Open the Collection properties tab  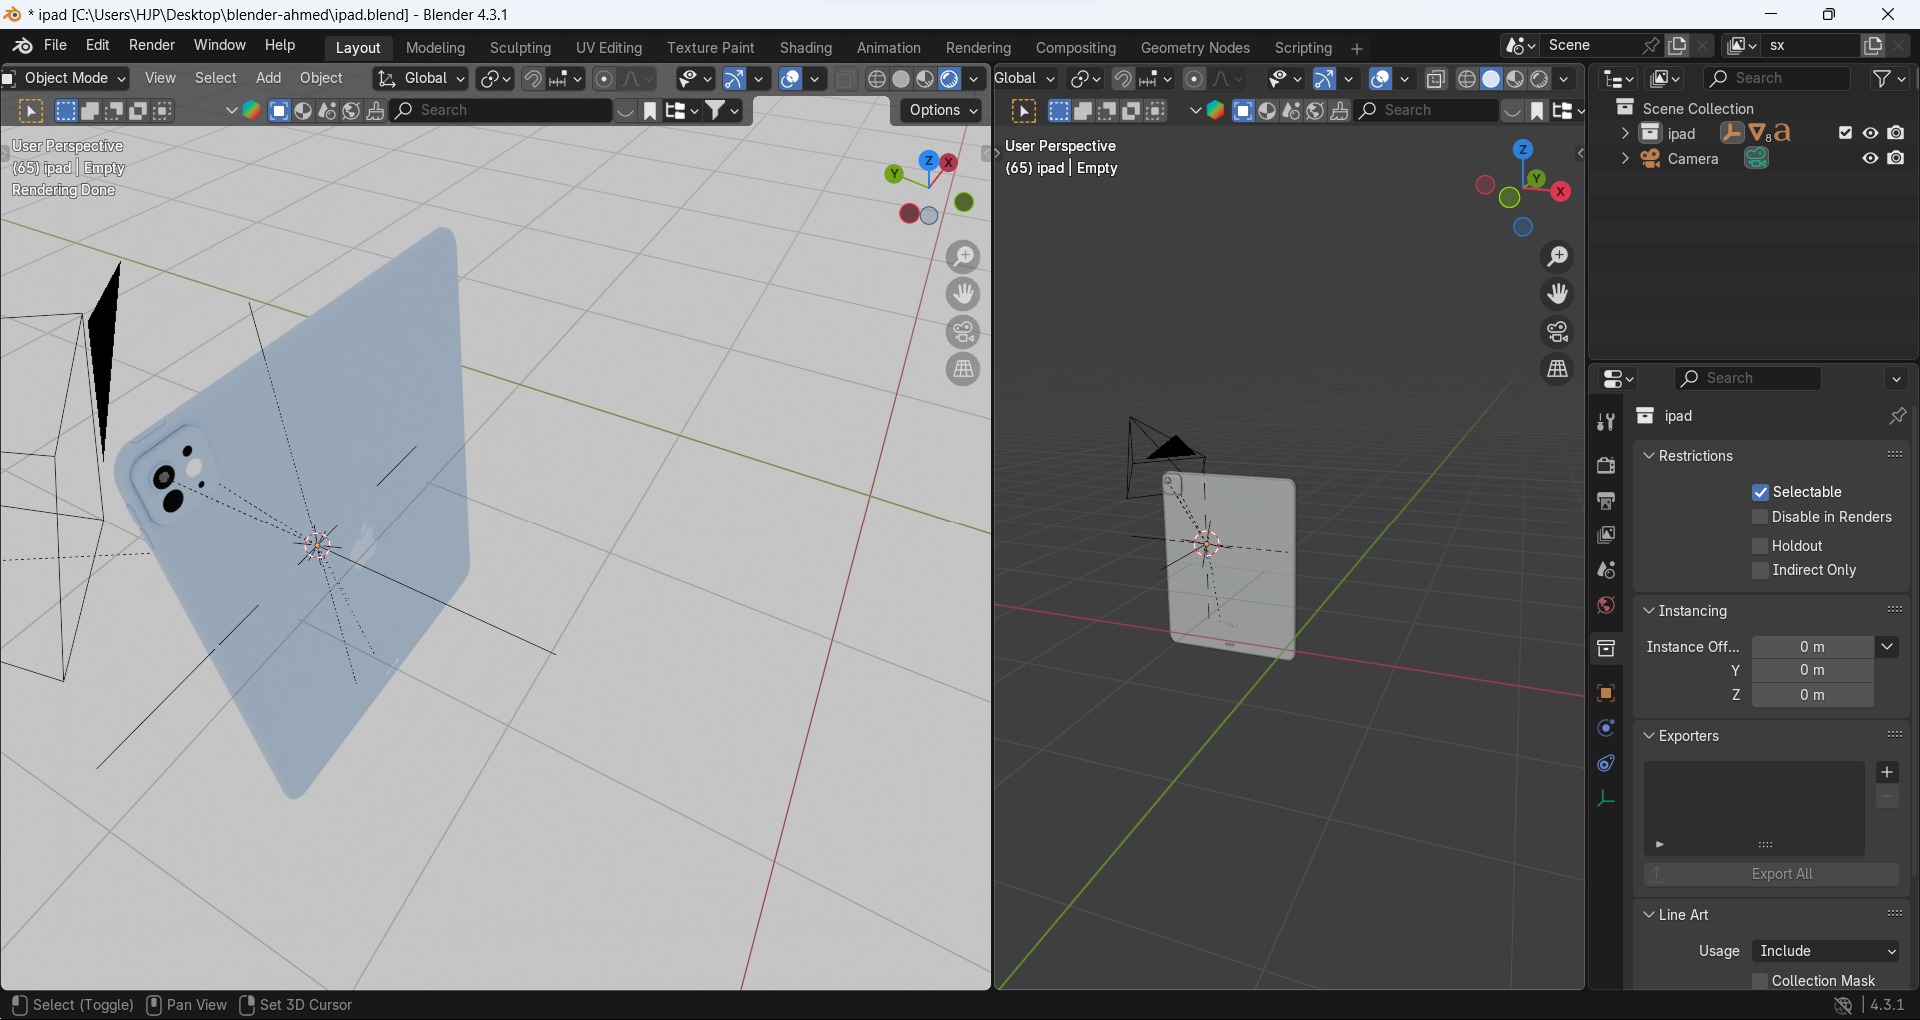pos(1607,649)
